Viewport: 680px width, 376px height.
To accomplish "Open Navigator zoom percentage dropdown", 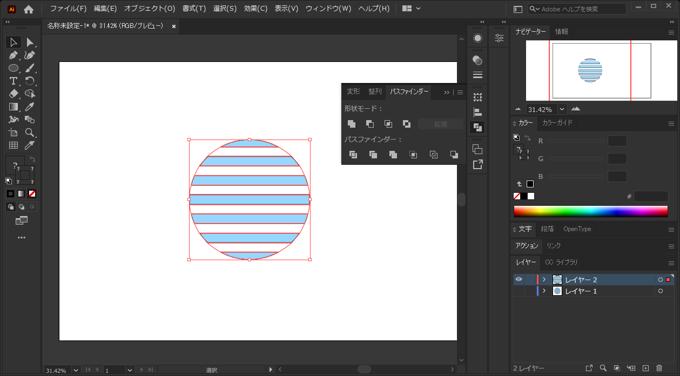I will click(562, 109).
